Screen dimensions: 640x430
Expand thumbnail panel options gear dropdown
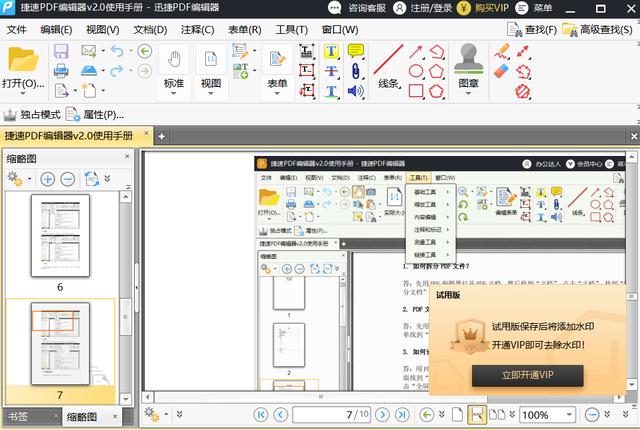27,179
